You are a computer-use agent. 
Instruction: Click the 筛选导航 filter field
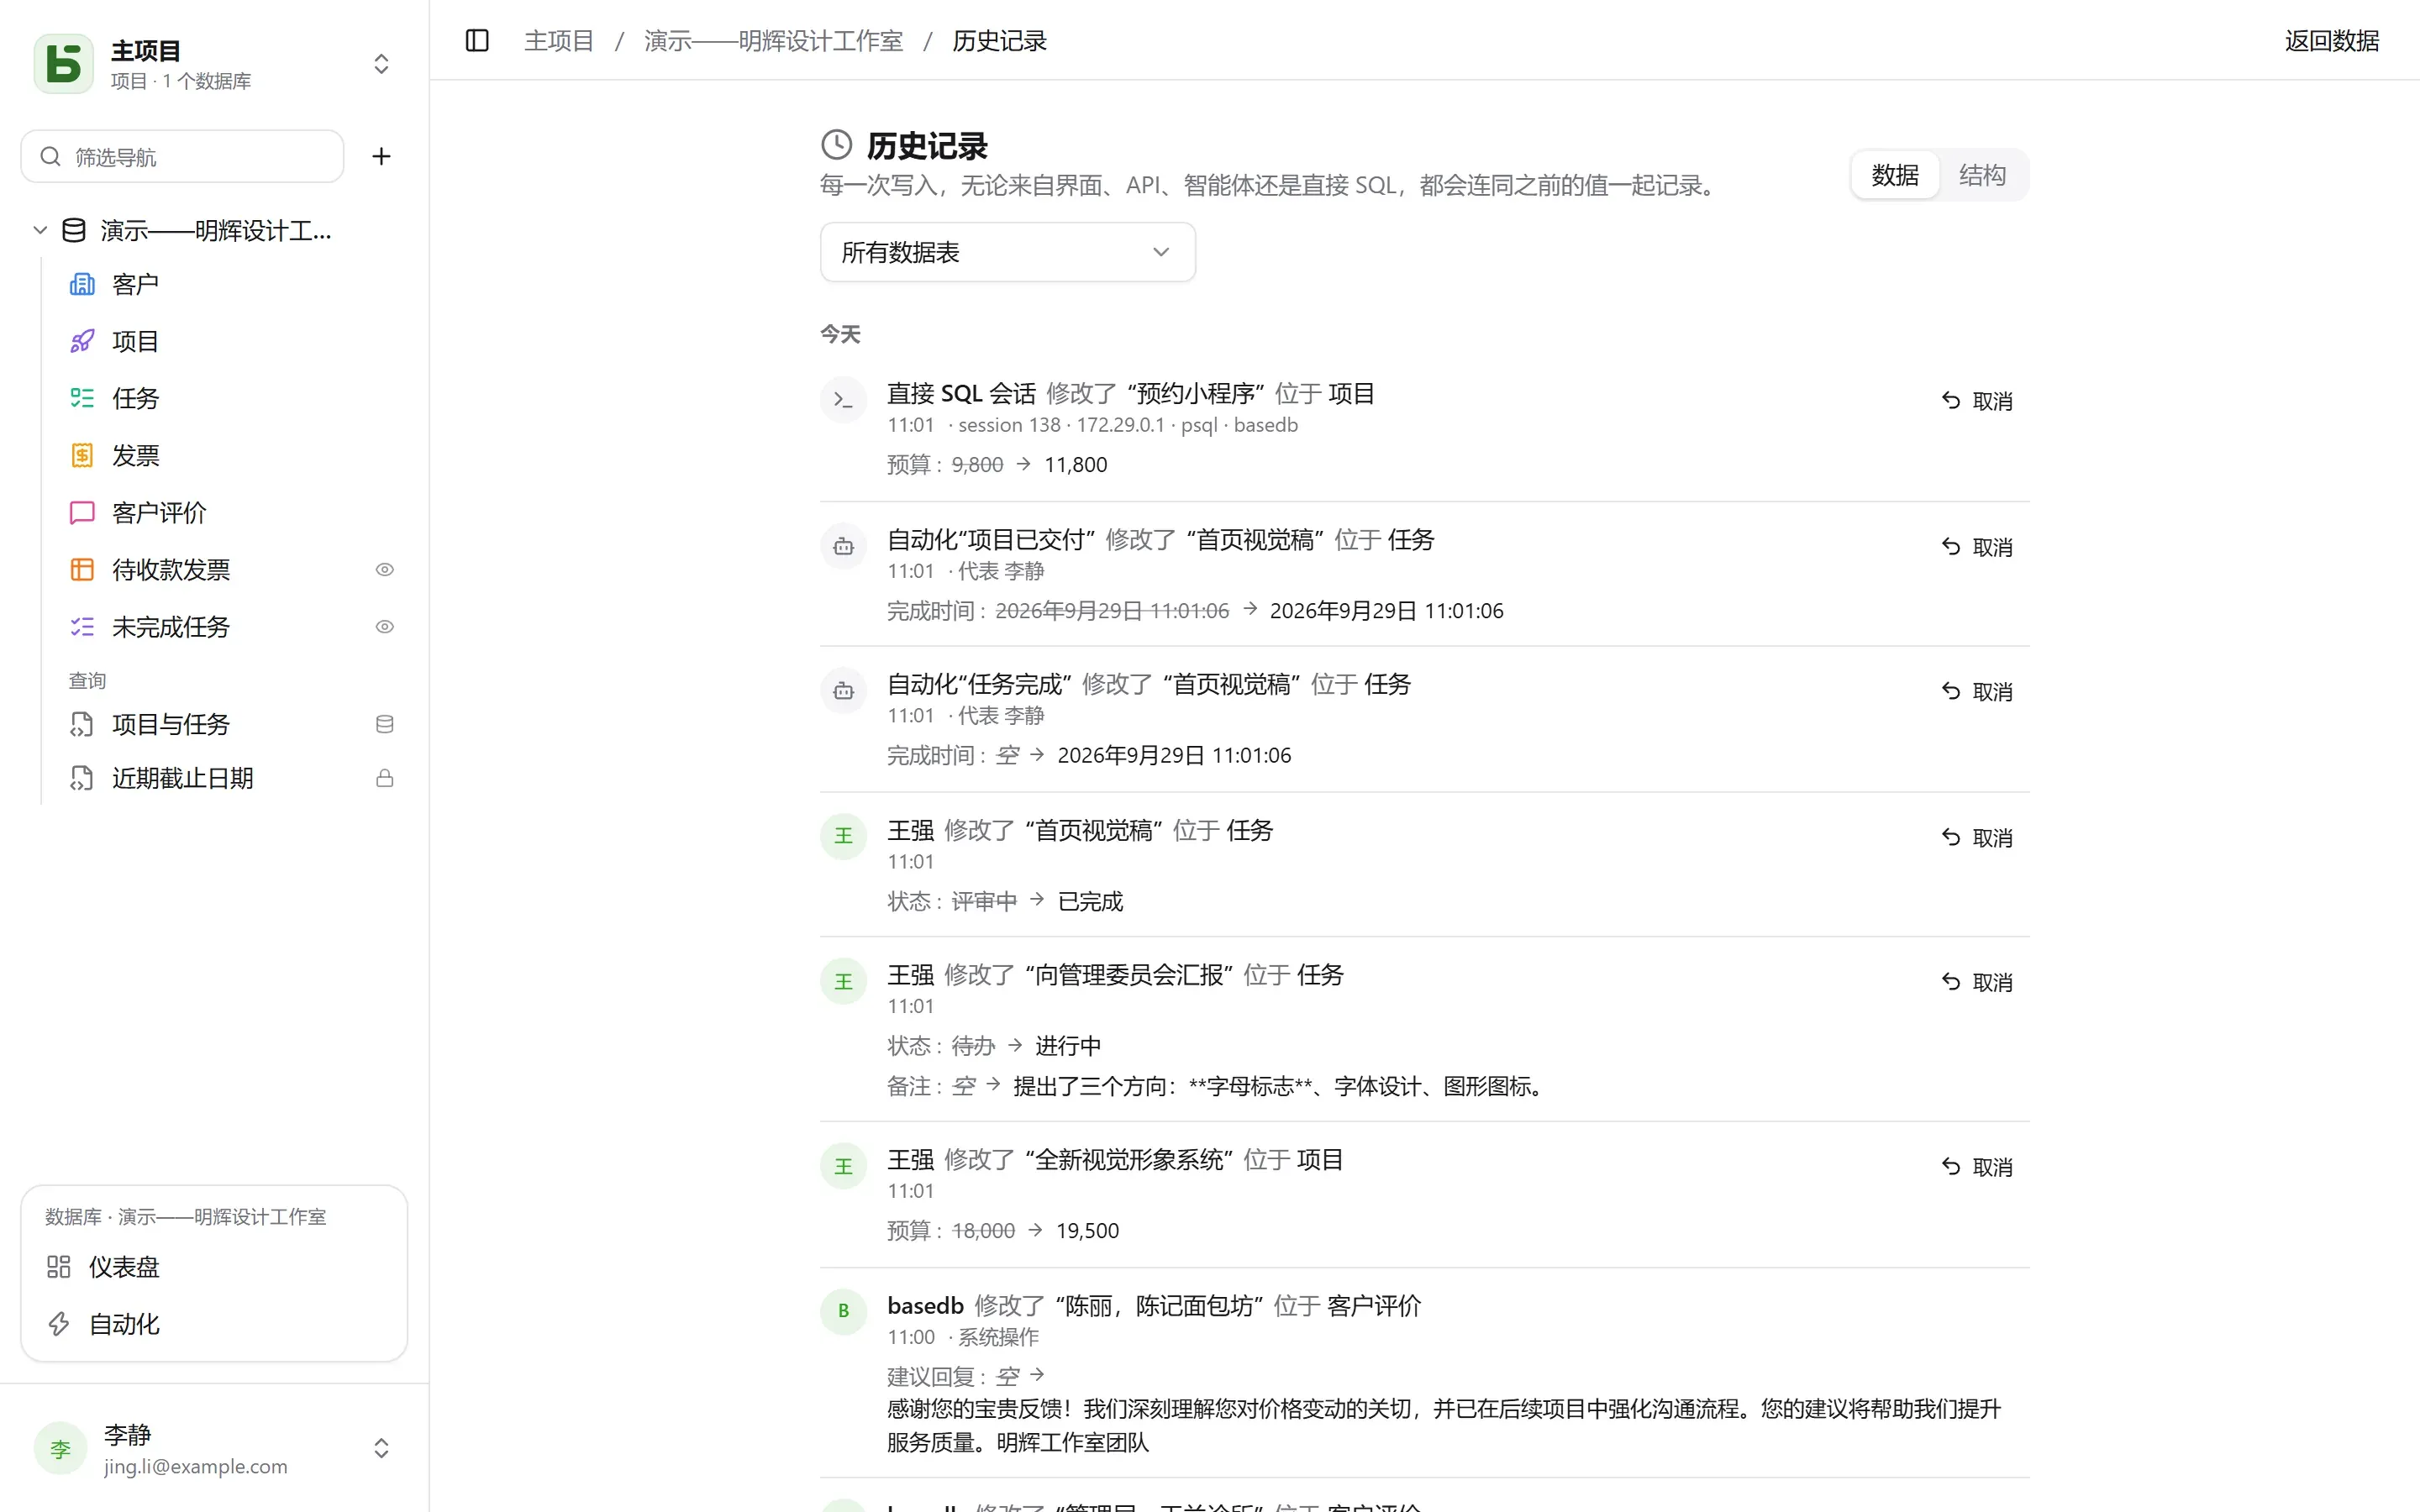coord(182,156)
